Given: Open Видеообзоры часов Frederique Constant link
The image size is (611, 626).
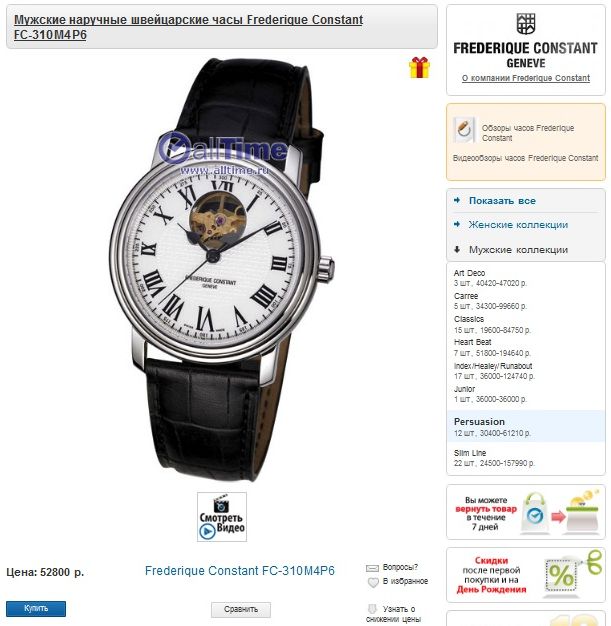Looking at the screenshot, I should click(525, 158).
